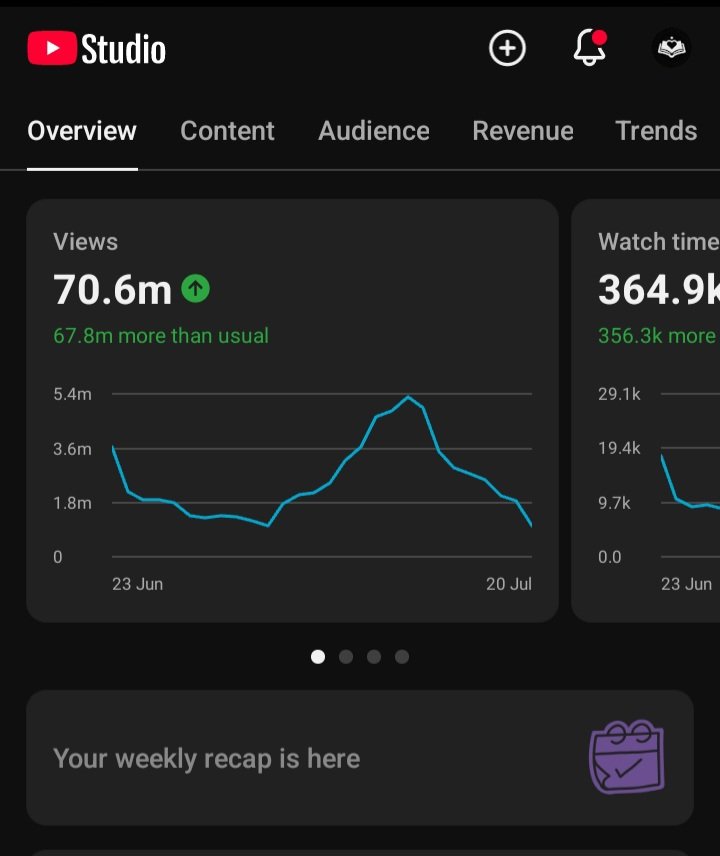Tap the '356.3k more' watch time text
720x856 pixels.
(657, 336)
